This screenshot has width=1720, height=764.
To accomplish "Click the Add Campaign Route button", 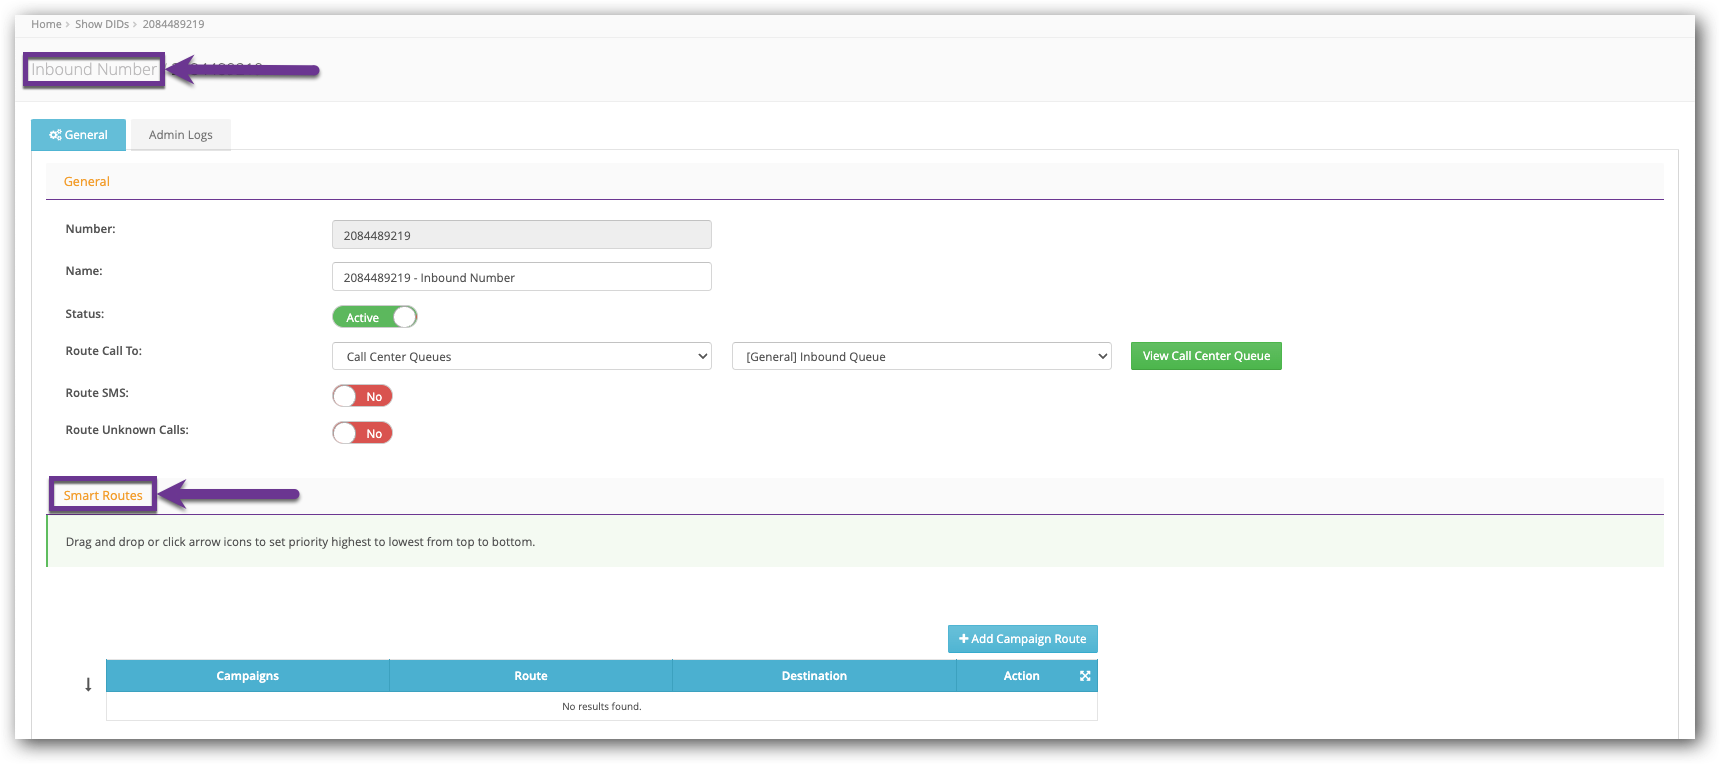I will click(x=1022, y=639).
